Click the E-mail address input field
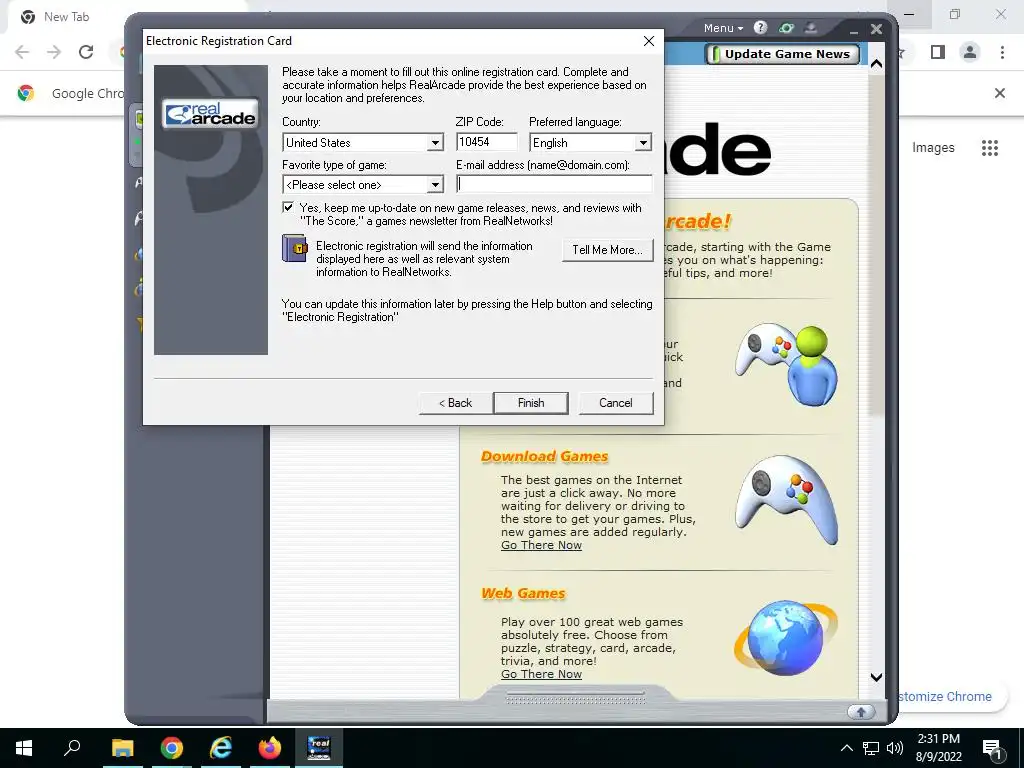 [x=554, y=184]
